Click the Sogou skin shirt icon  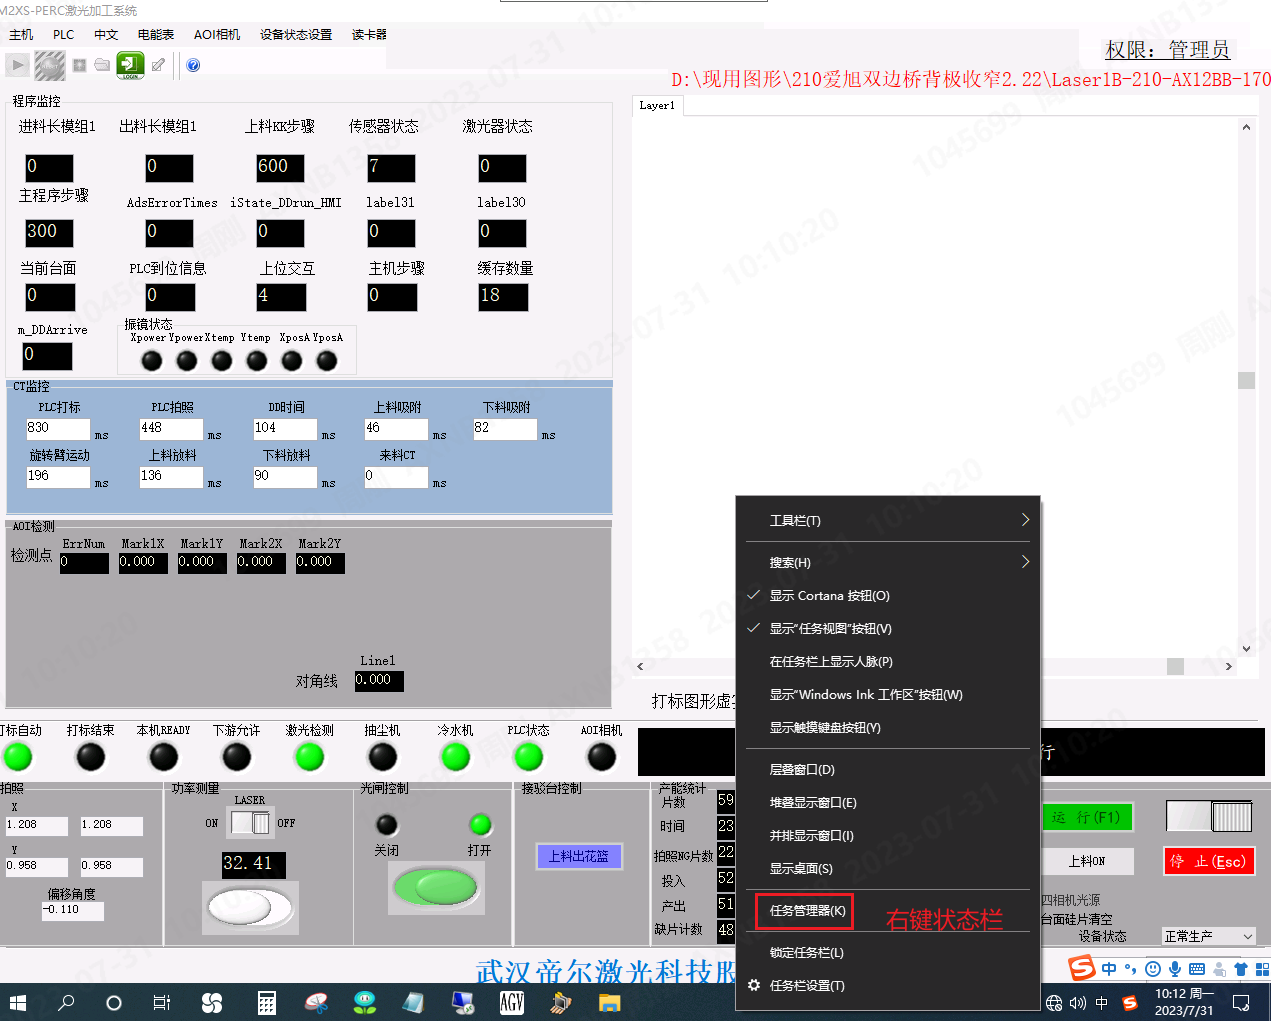(1240, 969)
